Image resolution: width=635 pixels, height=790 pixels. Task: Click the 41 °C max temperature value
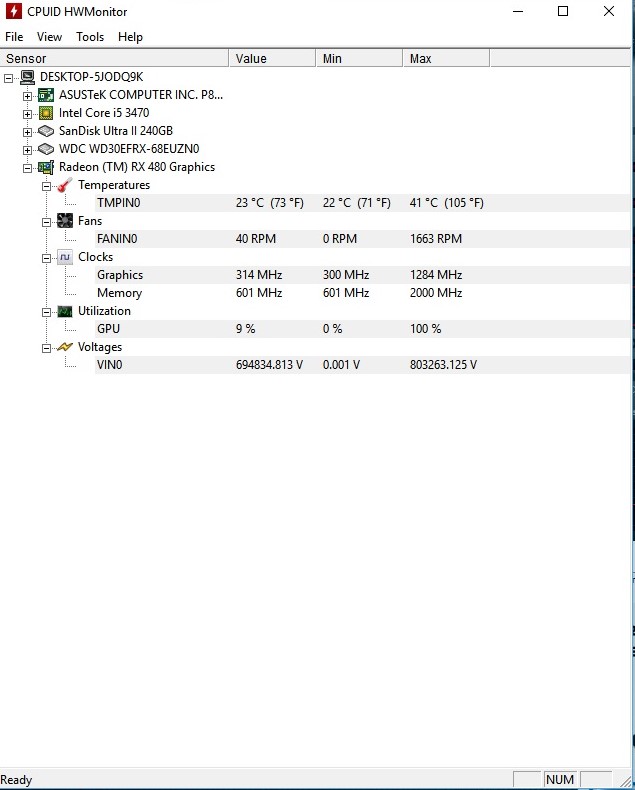tap(447, 203)
